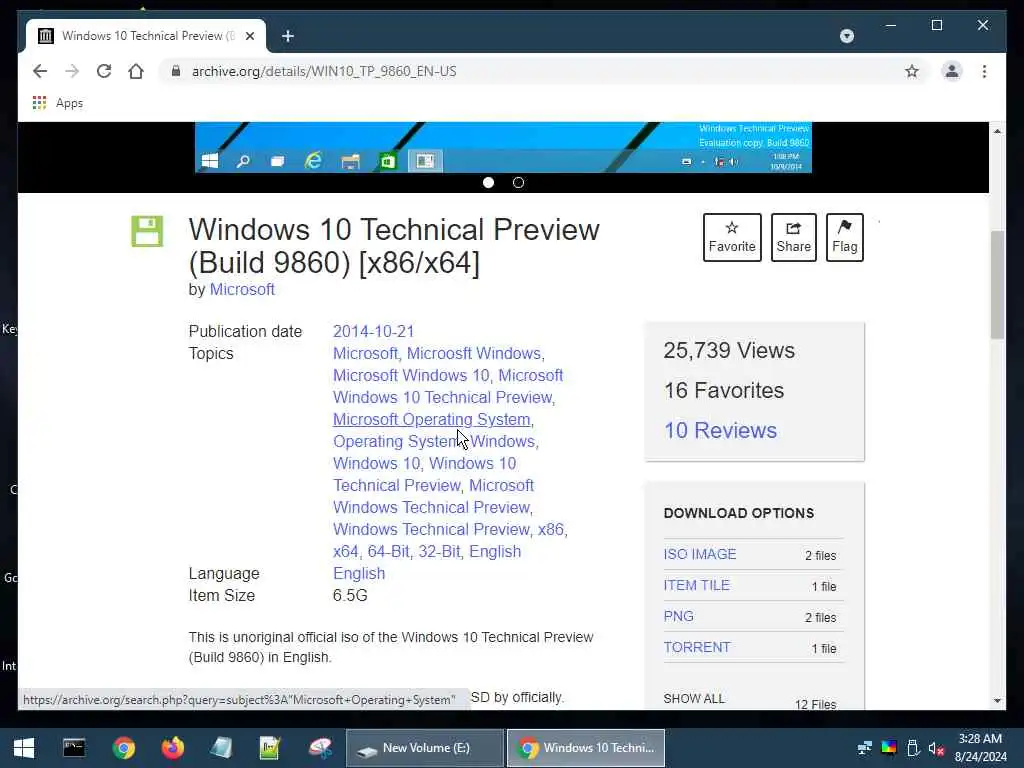Open the taskbar clock and date
This screenshot has width=1024, height=768.
point(981,748)
